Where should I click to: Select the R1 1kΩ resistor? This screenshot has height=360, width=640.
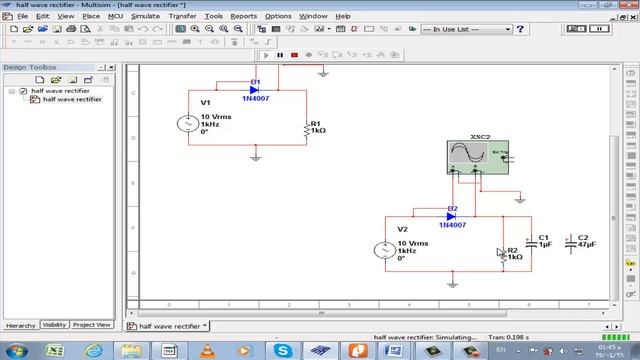point(307,130)
